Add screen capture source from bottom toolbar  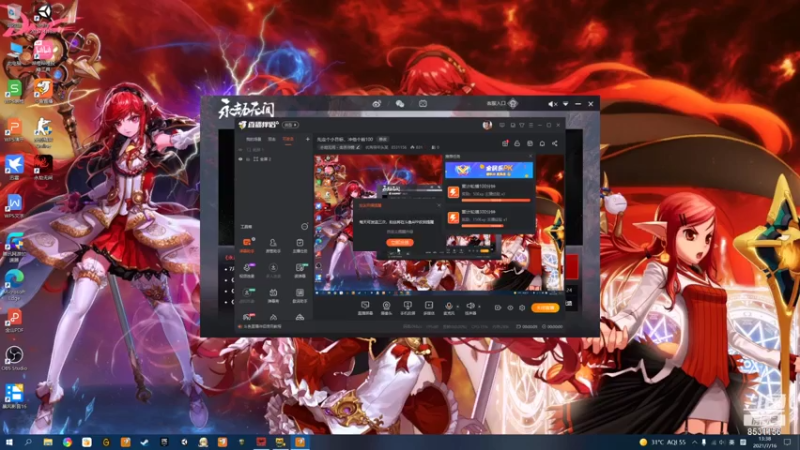[365, 308]
